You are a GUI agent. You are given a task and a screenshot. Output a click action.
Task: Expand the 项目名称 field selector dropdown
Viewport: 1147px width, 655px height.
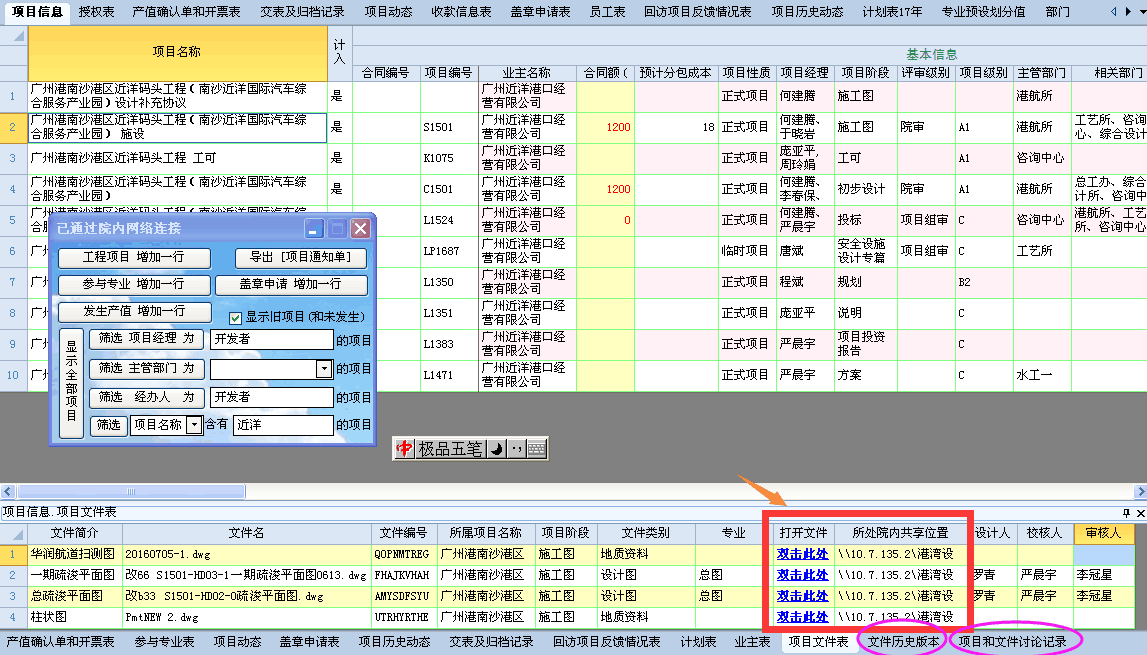[x=194, y=424]
